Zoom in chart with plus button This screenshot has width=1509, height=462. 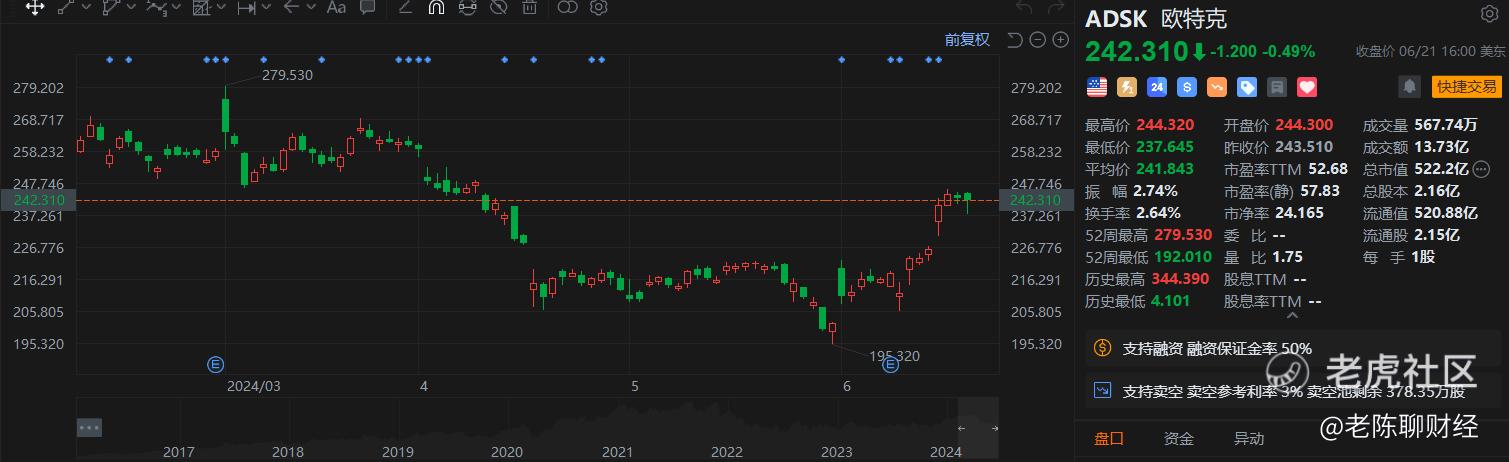pos(1060,40)
